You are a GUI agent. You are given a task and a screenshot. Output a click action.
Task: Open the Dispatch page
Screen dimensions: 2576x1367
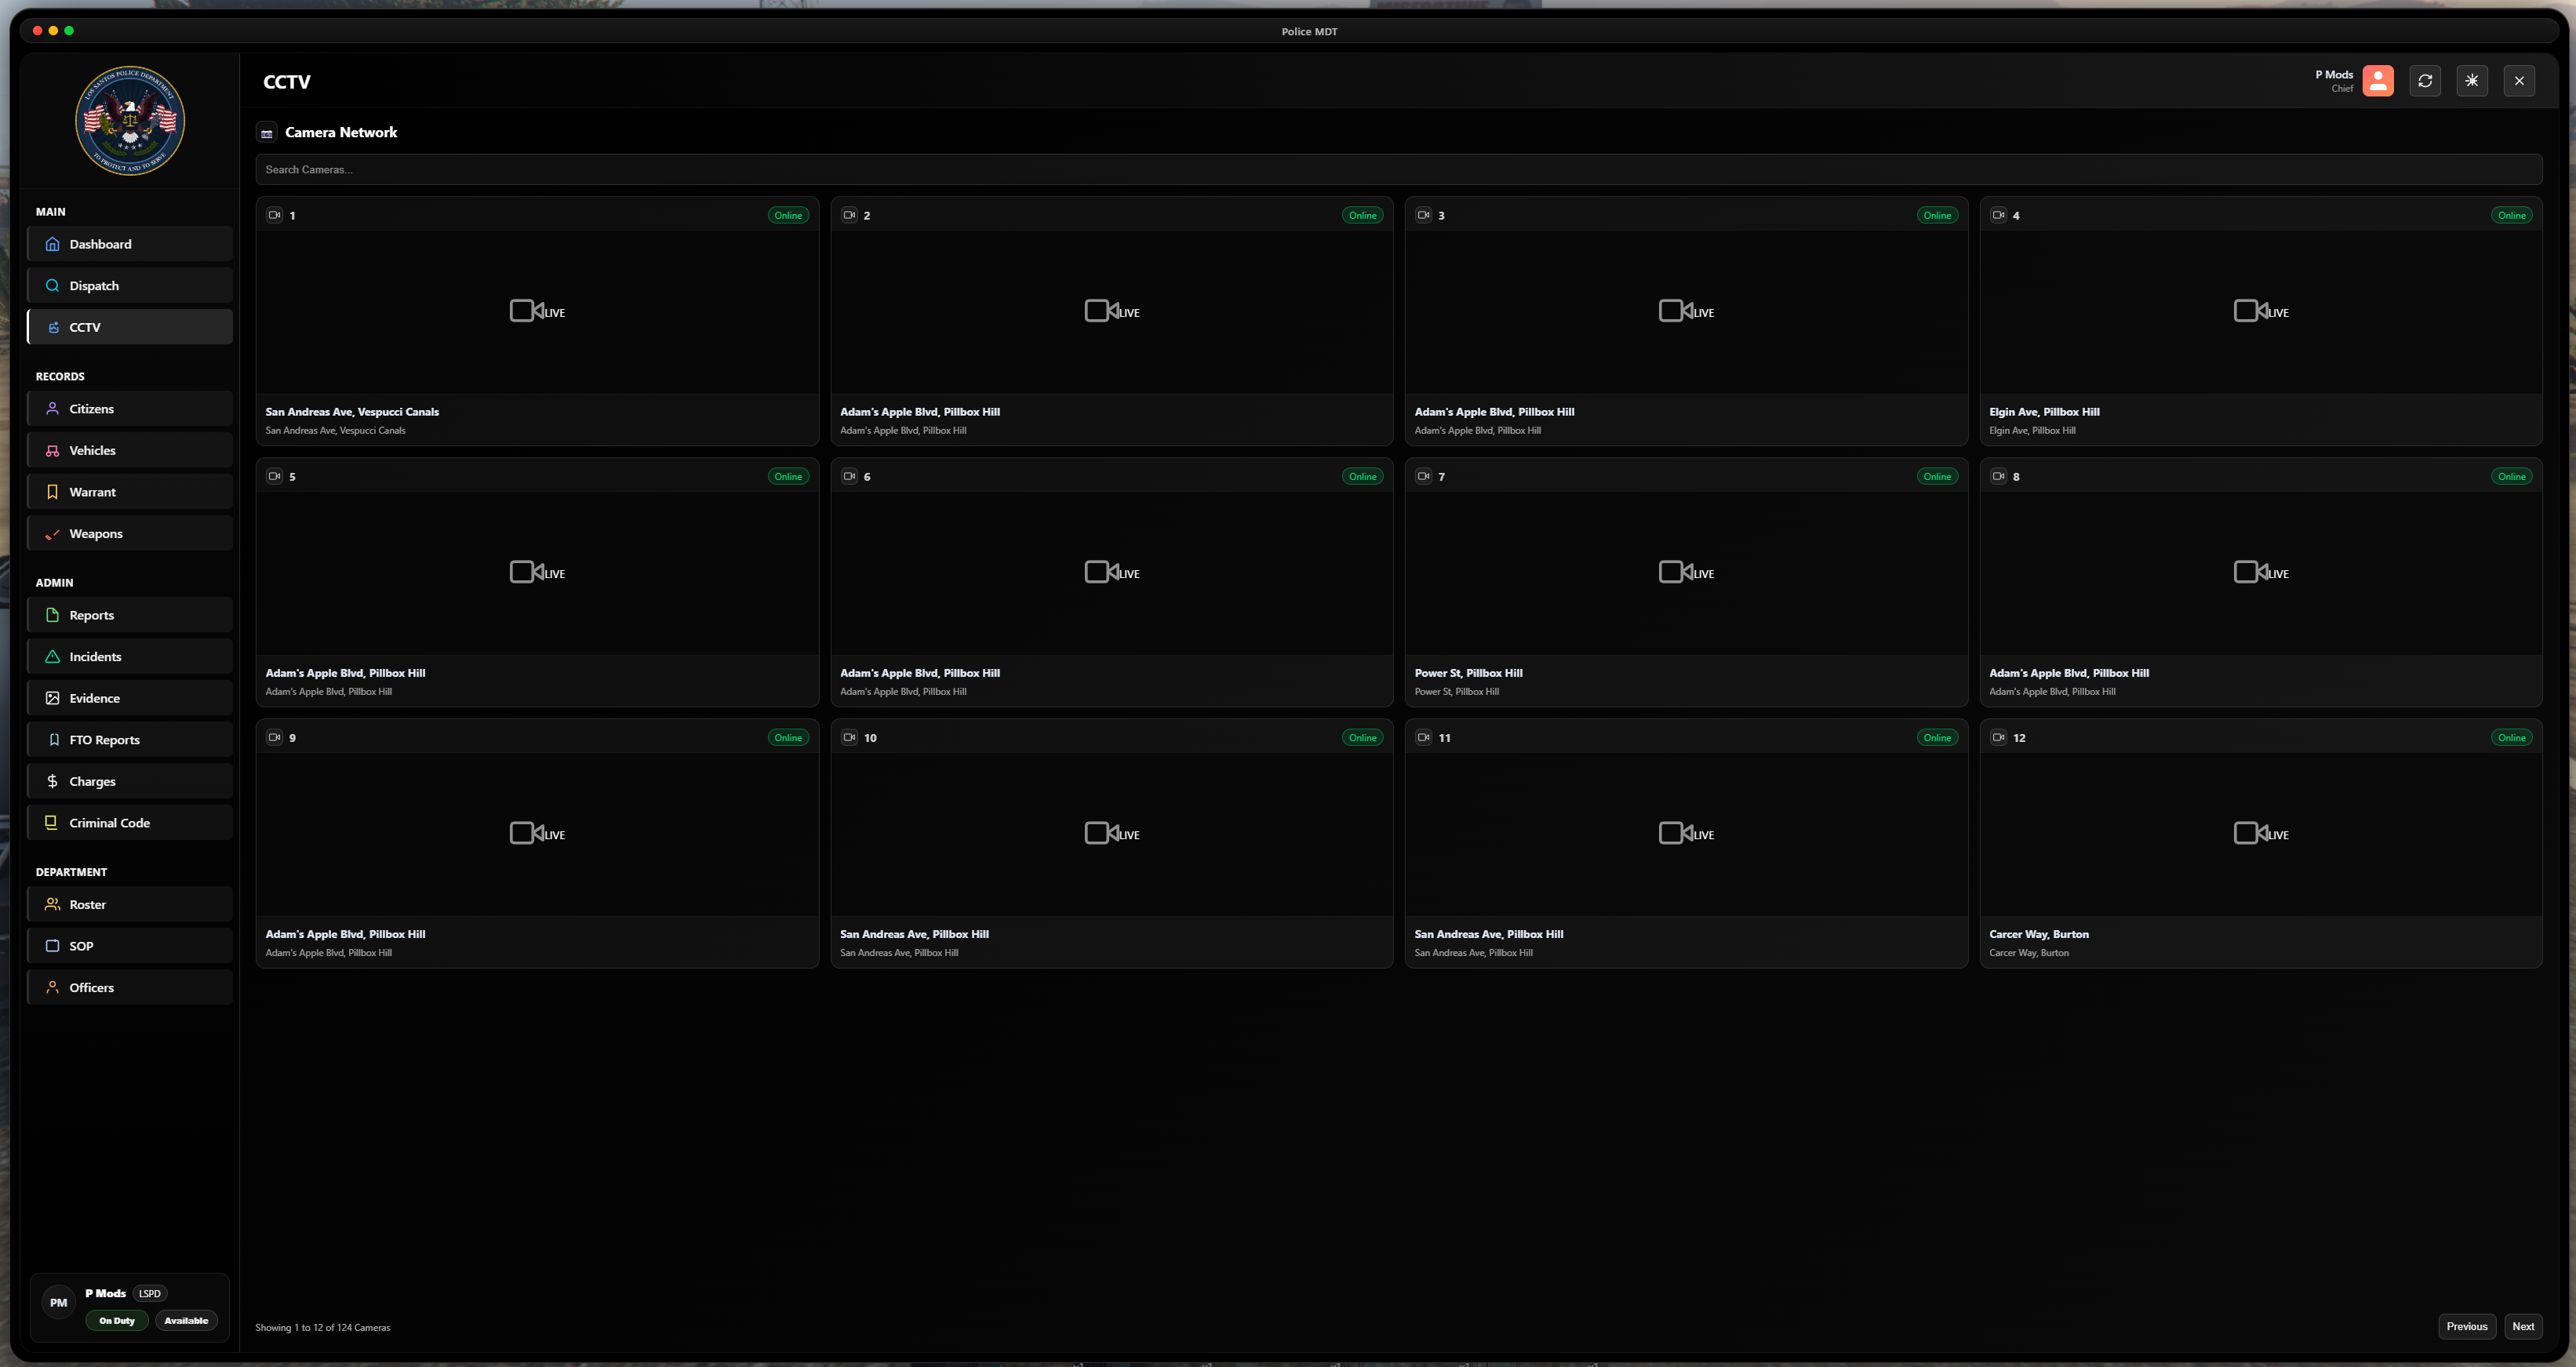[130, 286]
